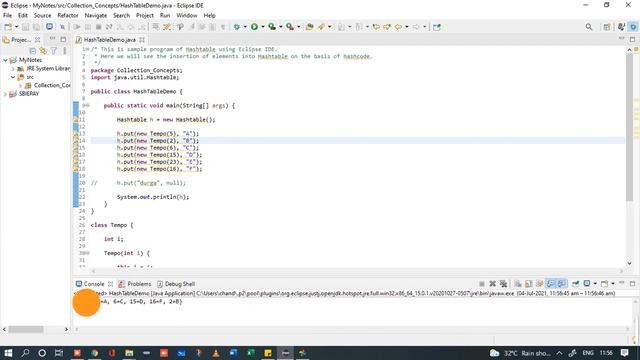The width and height of the screenshot is (640, 360).
Task: Minimize the Console view panel
Action: [622, 283]
